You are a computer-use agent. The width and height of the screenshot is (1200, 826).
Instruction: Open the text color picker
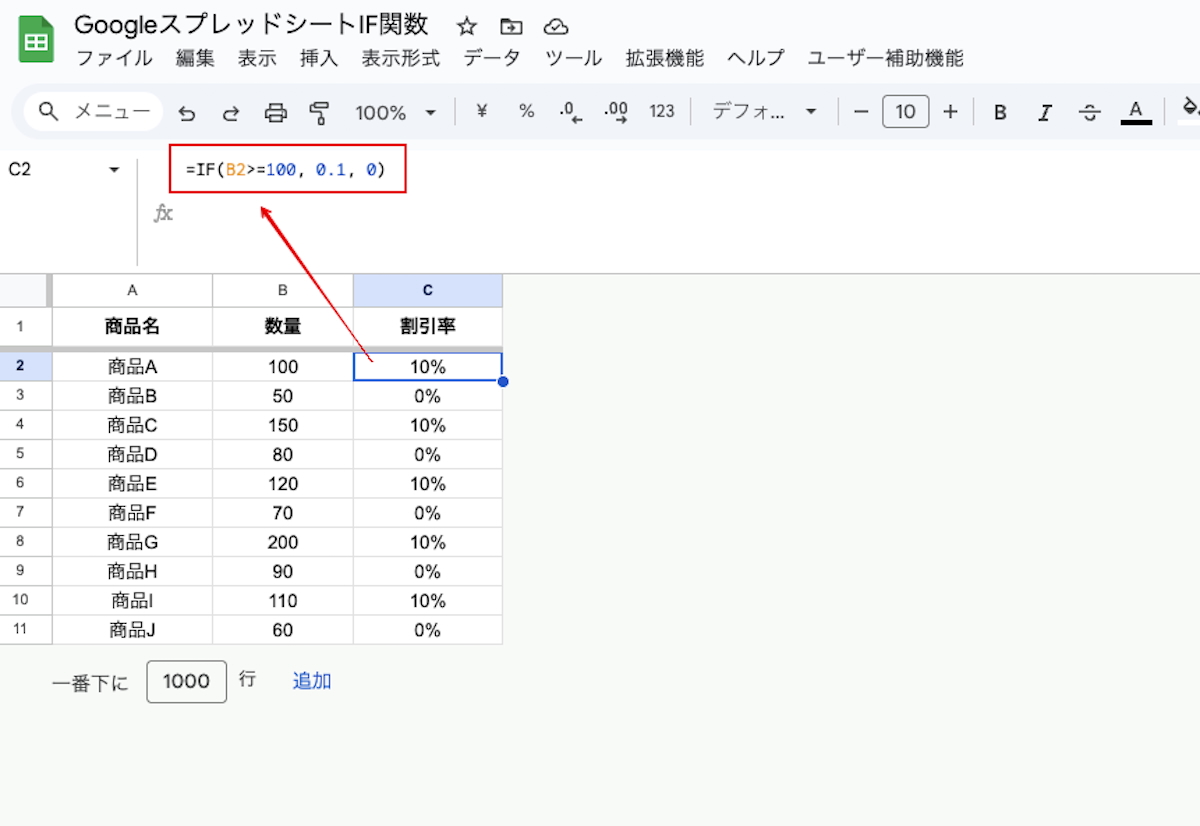1135,111
